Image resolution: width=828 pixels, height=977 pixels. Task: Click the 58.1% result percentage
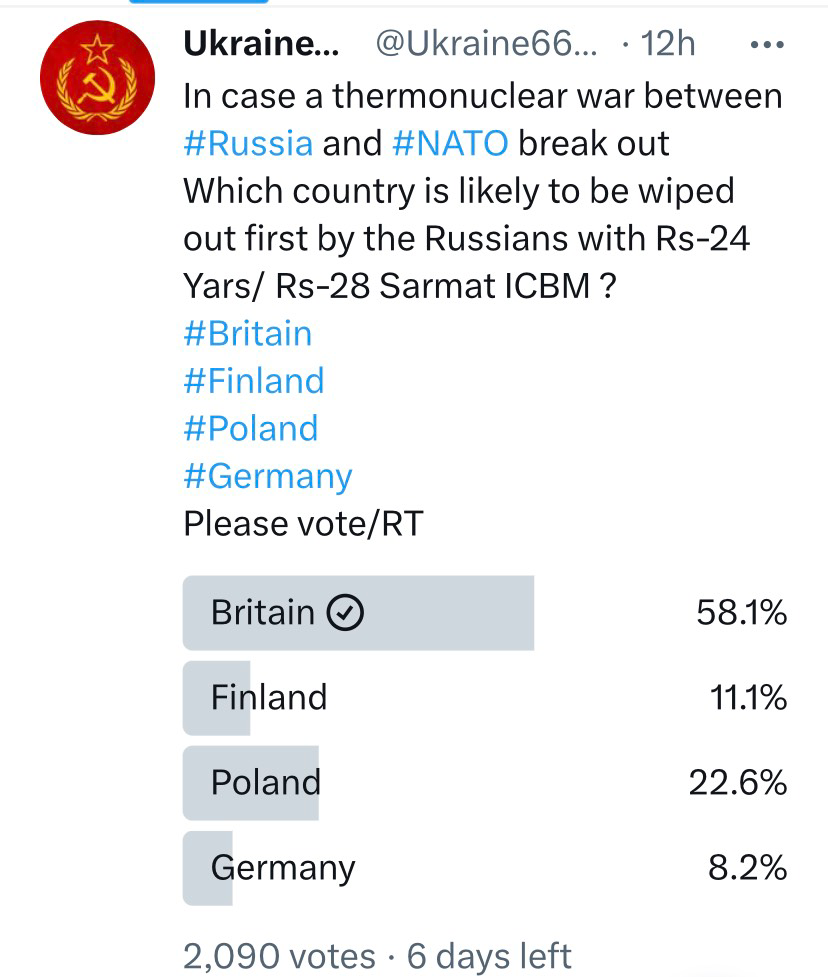pos(741,613)
